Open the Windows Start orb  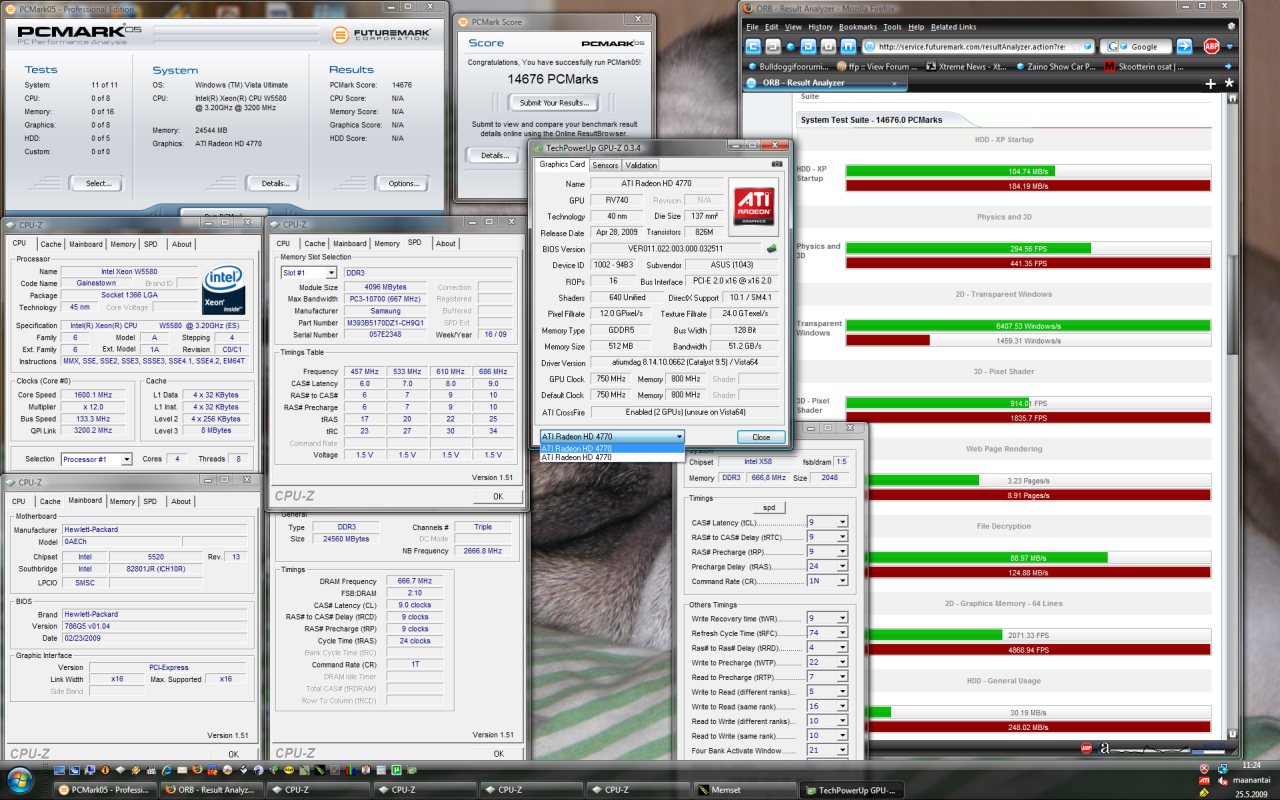click(x=20, y=780)
